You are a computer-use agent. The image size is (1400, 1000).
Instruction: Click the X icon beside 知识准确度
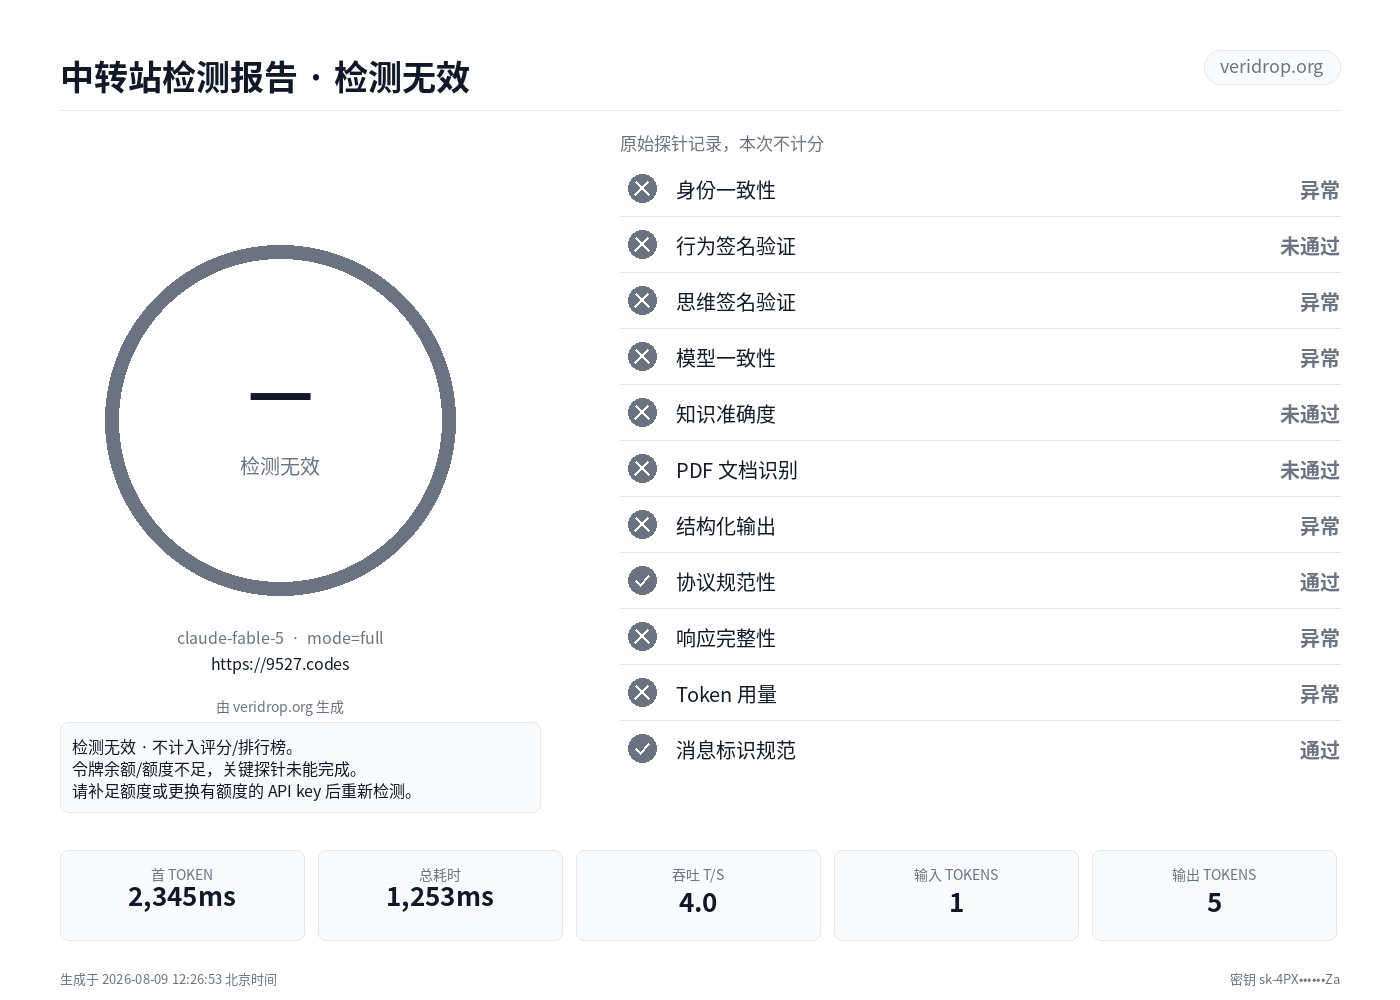pyautogui.click(x=642, y=413)
